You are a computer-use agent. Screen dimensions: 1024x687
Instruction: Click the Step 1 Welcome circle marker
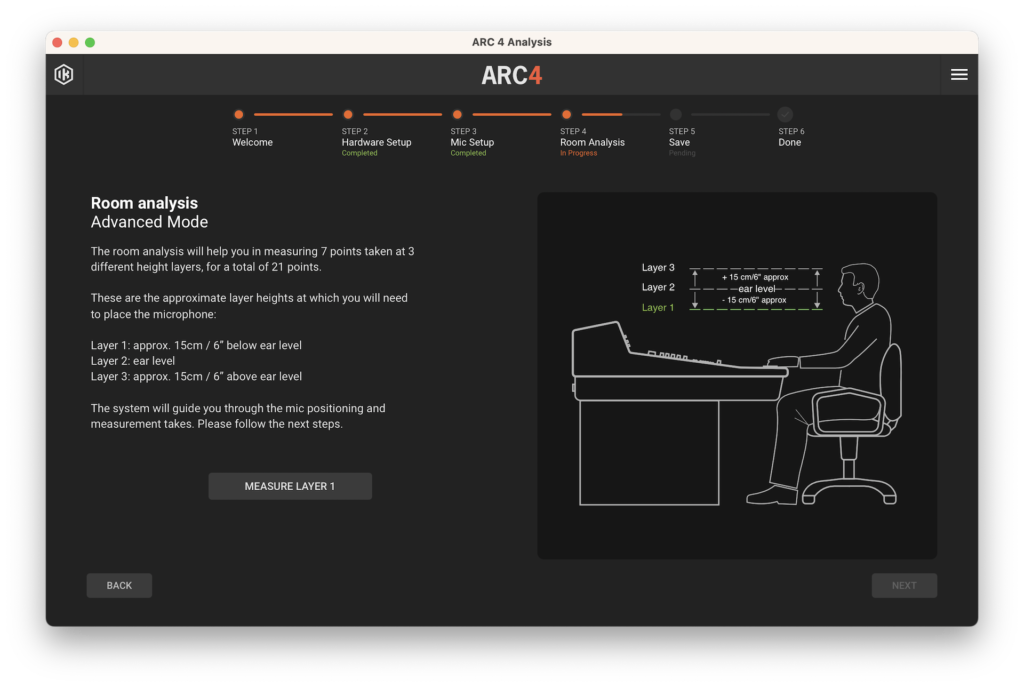pyautogui.click(x=238, y=115)
